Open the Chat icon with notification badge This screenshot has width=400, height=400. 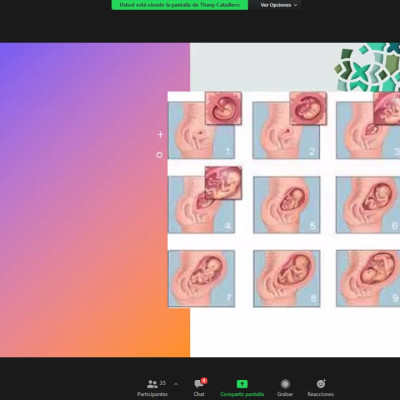(x=200, y=383)
